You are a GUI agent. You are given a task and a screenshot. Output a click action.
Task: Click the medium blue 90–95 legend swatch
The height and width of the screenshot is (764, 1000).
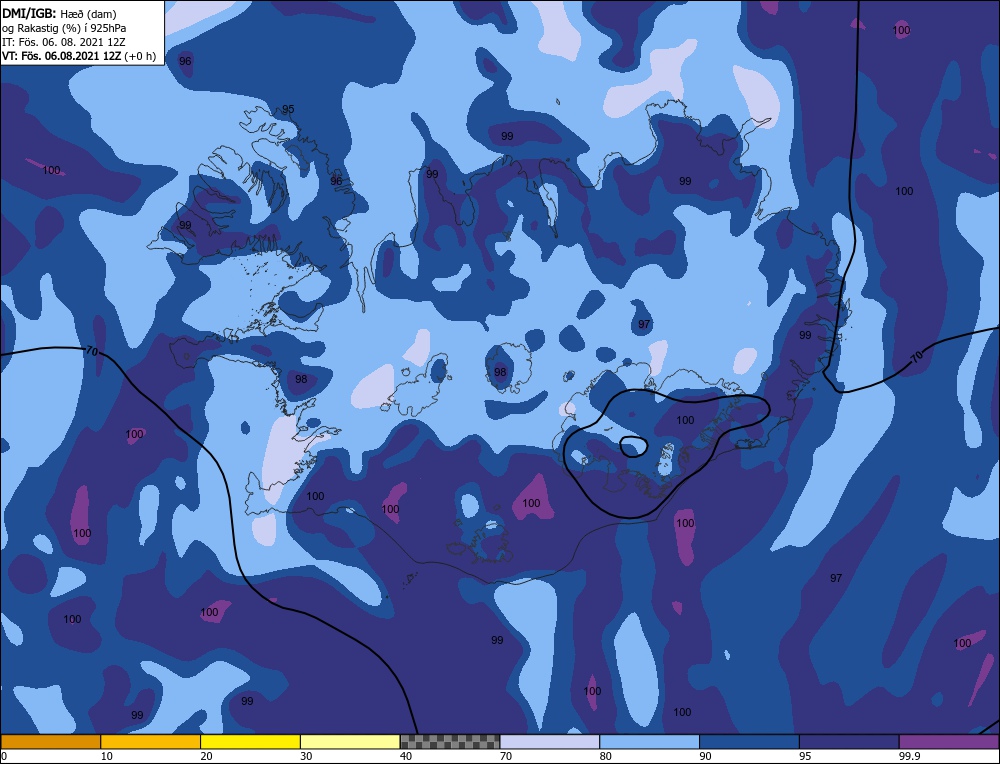point(749,742)
